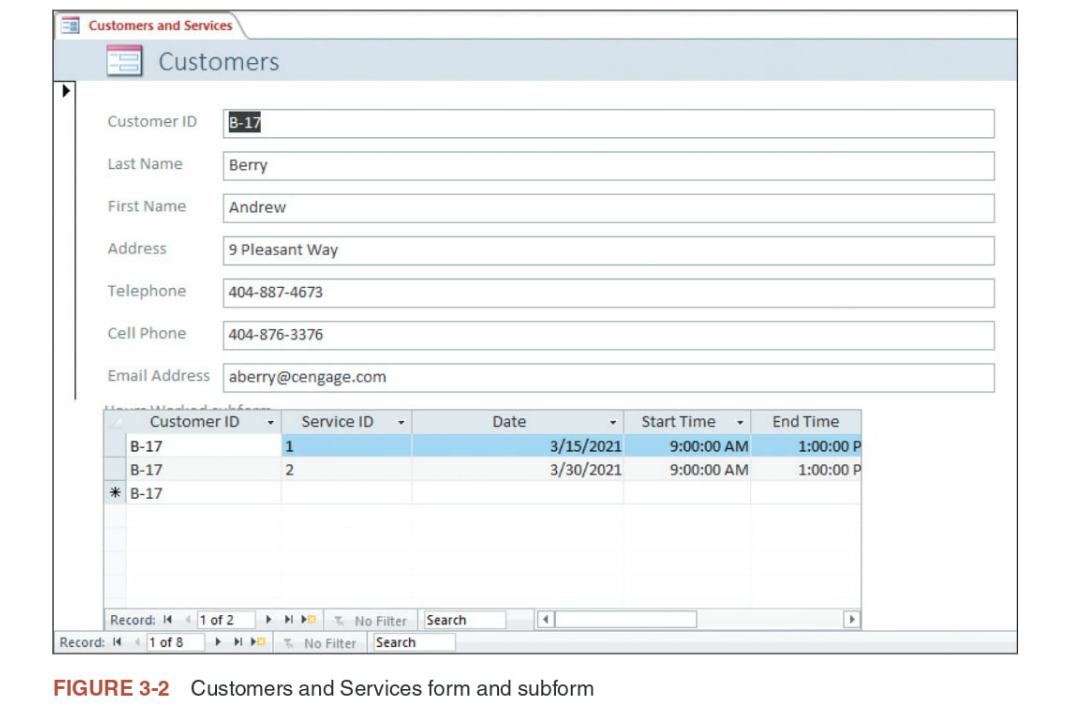The height and width of the screenshot is (723, 1071).
Task: Click End Time cell in the 3/15/2021 row
Action: (x=806, y=446)
